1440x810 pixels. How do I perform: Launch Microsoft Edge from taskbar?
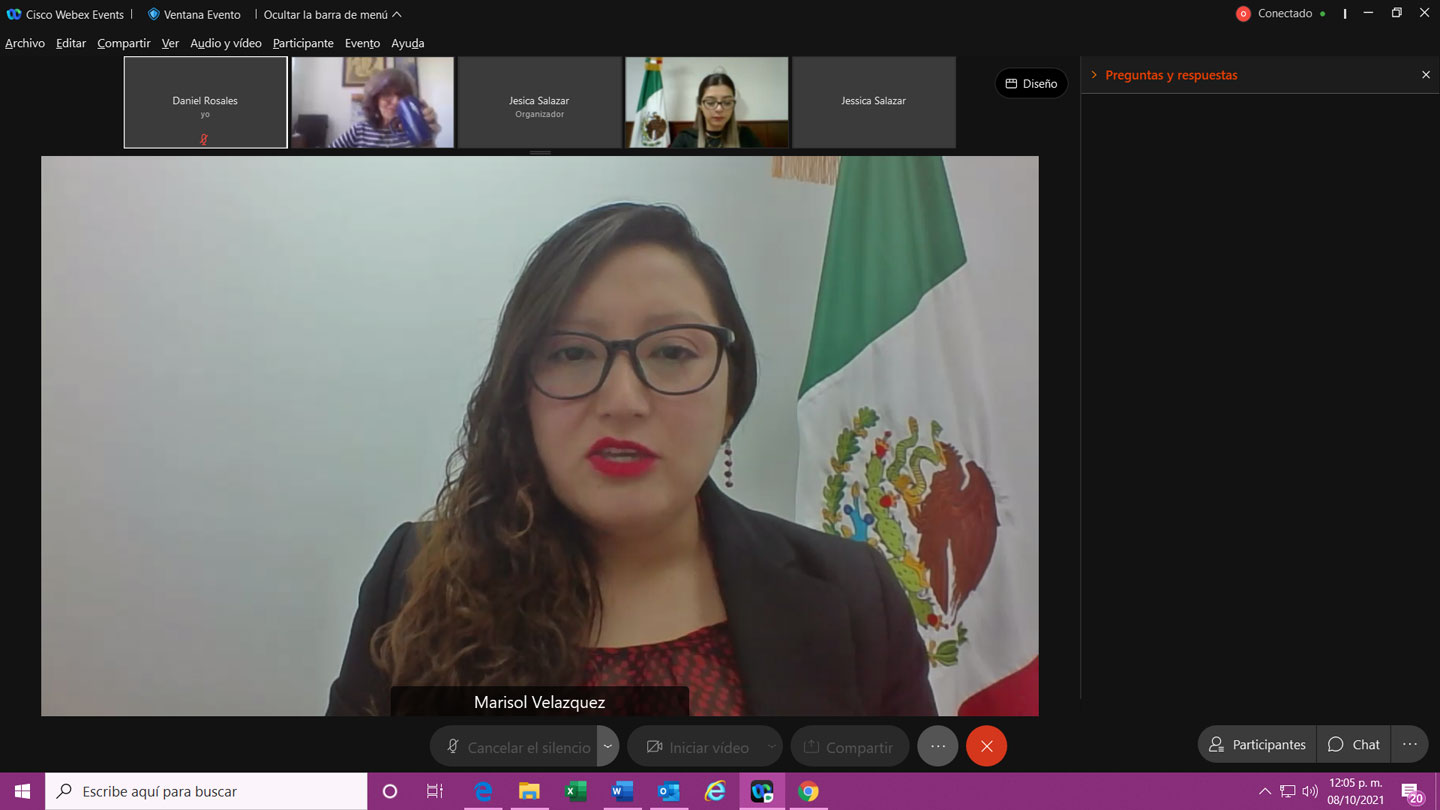click(x=482, y=791)
